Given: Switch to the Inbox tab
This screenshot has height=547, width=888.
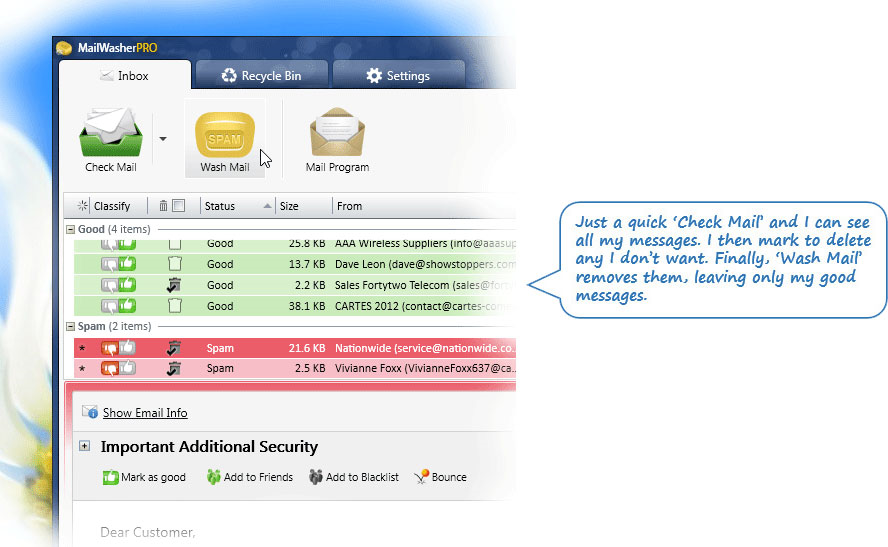Looking at the screenshot, I should coord(125,75).
